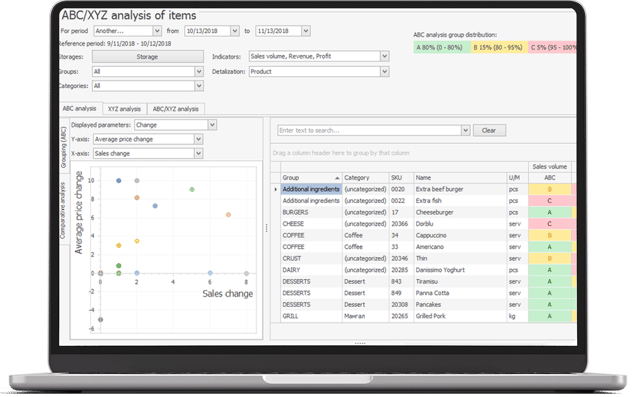Viewport: 636px width, 397px height.
Task: Select the Tiramisu row name
Action: pyautogui.click(x=460, y=281)
